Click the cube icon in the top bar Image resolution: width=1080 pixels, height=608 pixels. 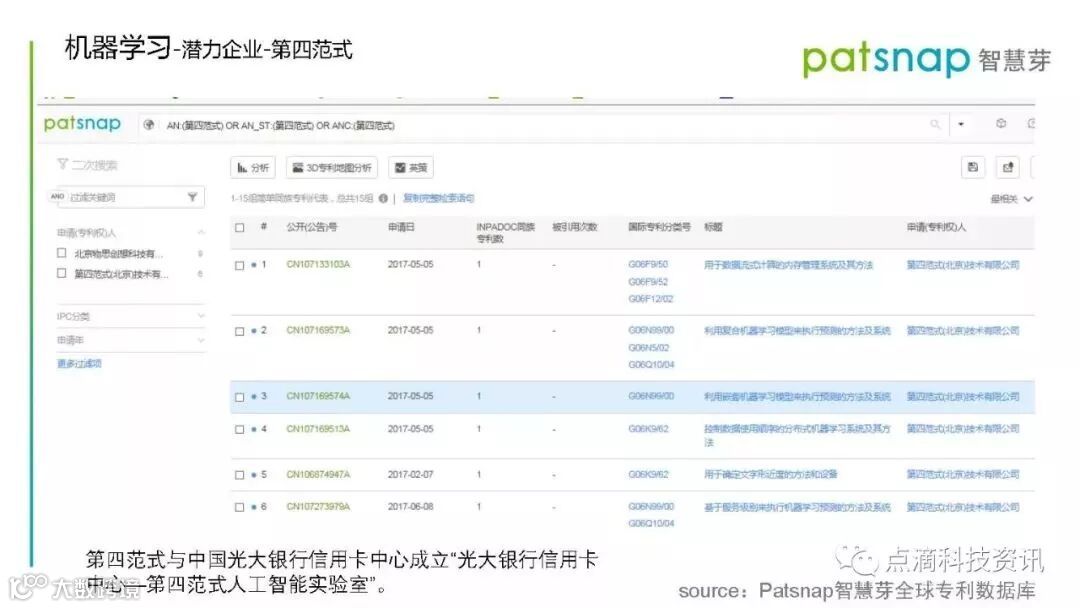click(x=1001, y=123)
